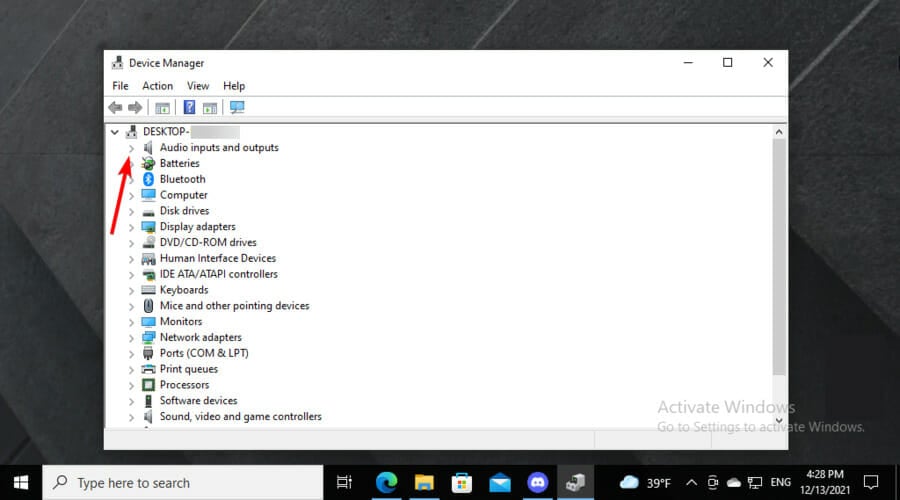Select the Print queues printer icon

click(148, 369)
